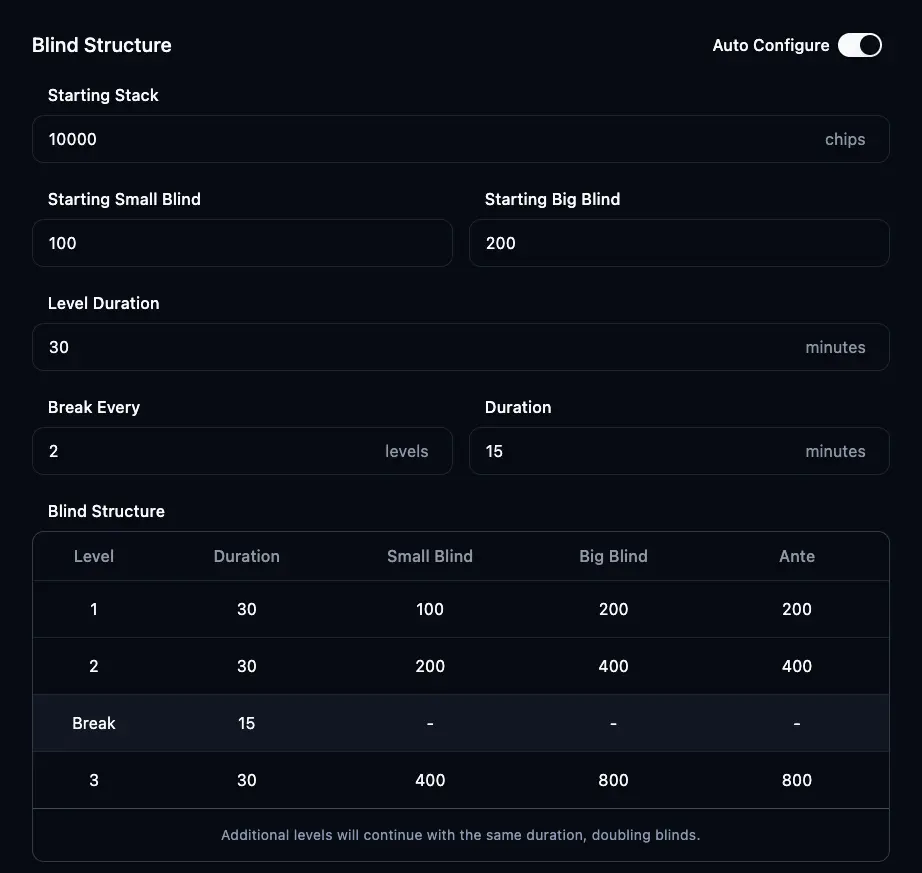Image resolution: width=922 pixels, height=873 pixels.
Task: Select the Level Duration input
Action: (x=420, y=347)
